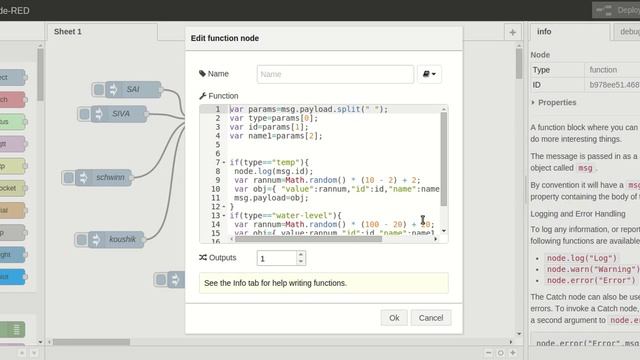Screen dimensions: 640x360
Task: Select the koushik inject node arrow icon
Action: pyautogui.click(x=96, y=240)
